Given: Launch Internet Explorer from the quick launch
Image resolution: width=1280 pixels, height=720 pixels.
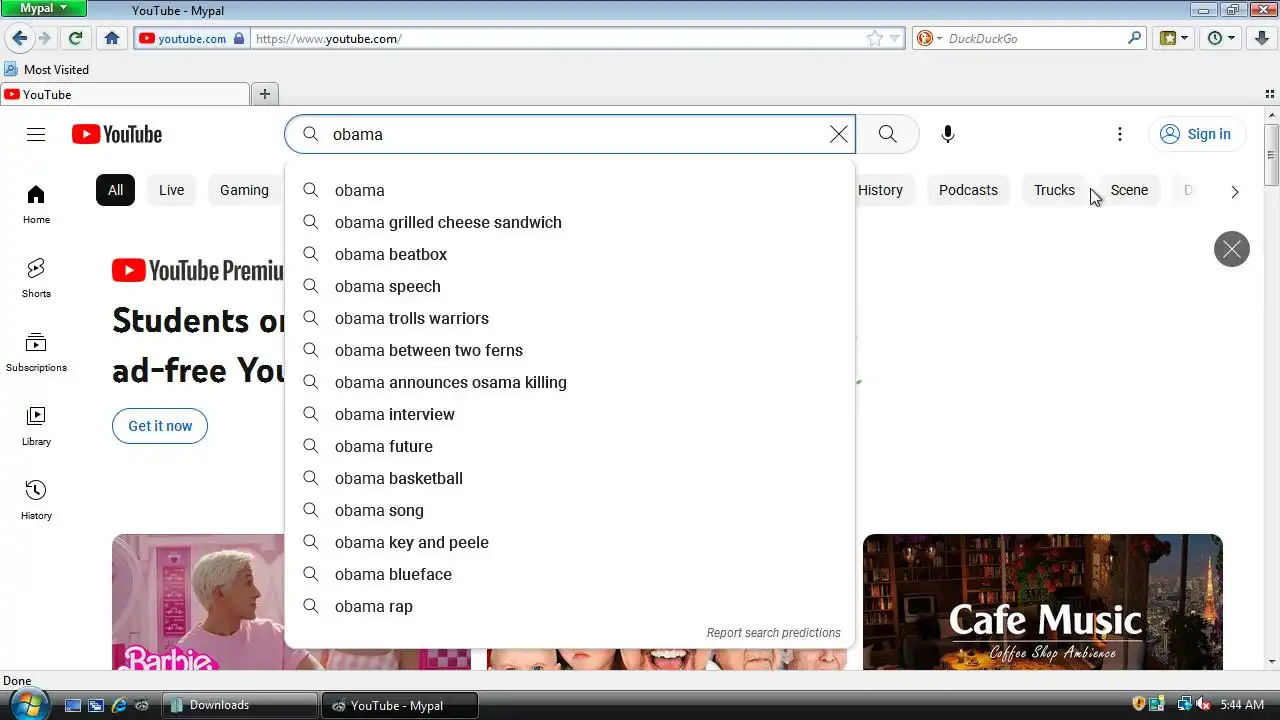Looking at the screenshot, I should tap(119, 705).
